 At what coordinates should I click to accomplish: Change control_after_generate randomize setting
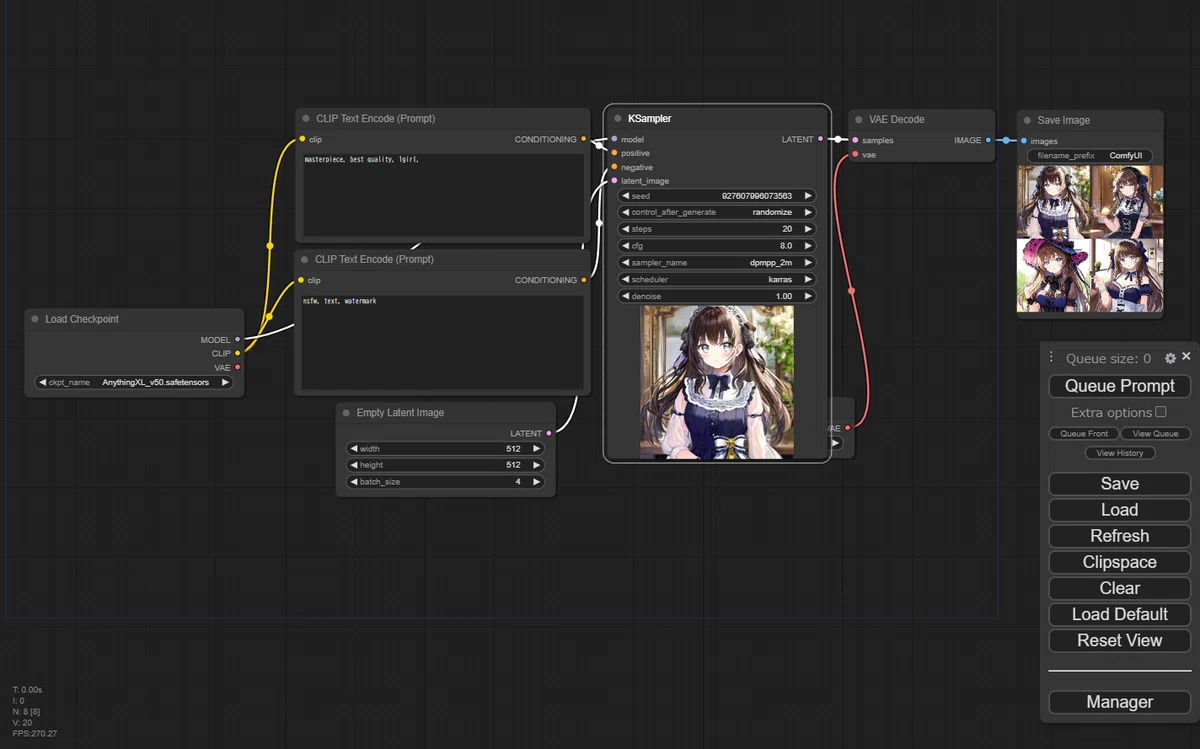tap(717, 213)
